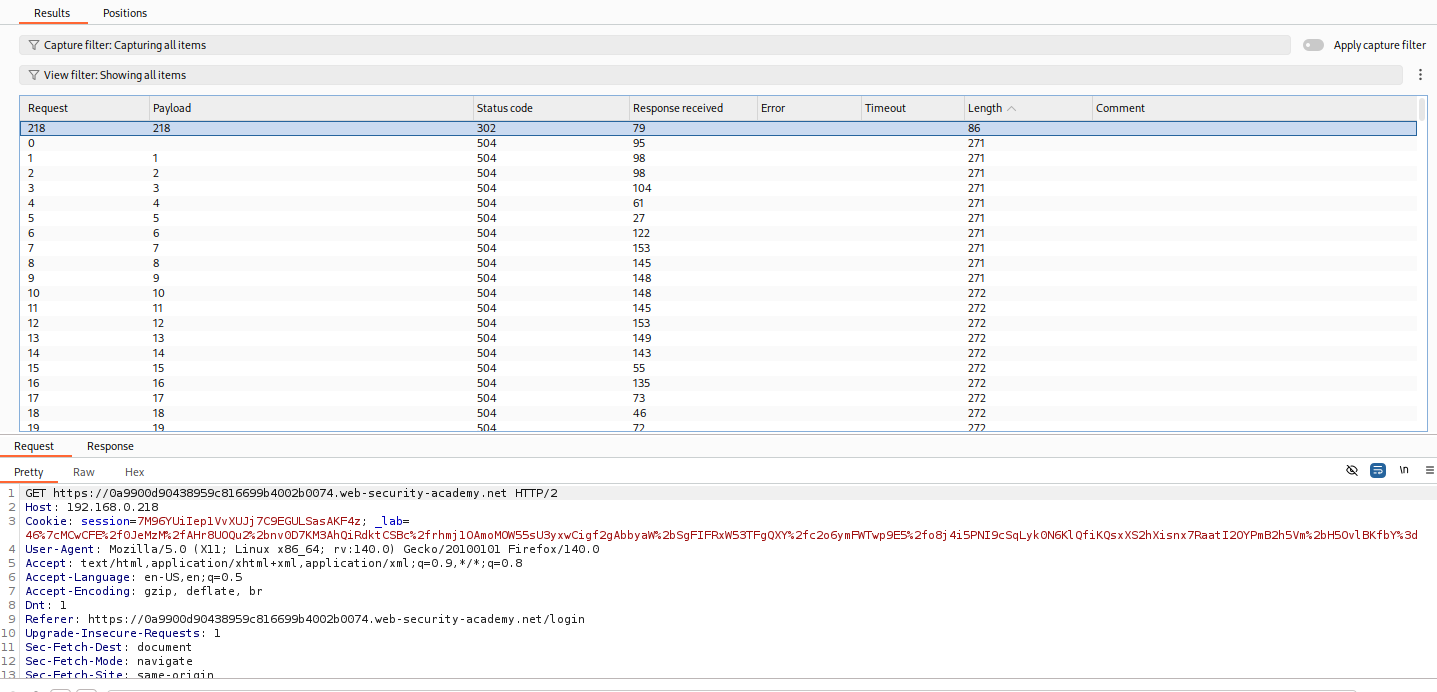Switch the message view to Raw

point(84,472)
